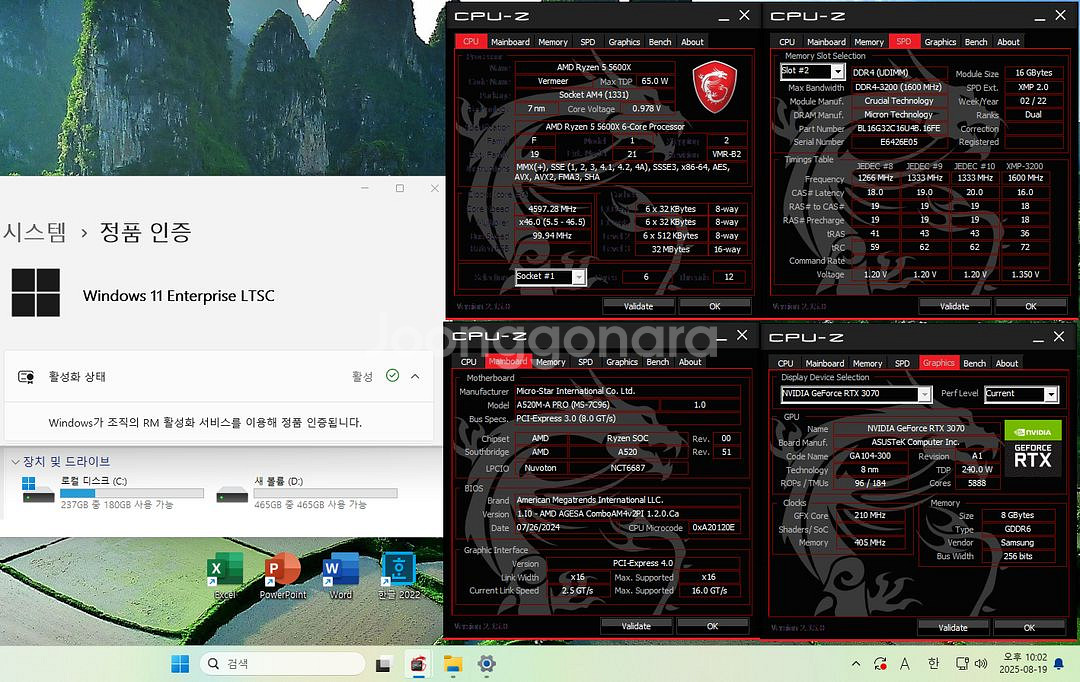
Task: Click OK in SPD window
Action: [1031, 306]
